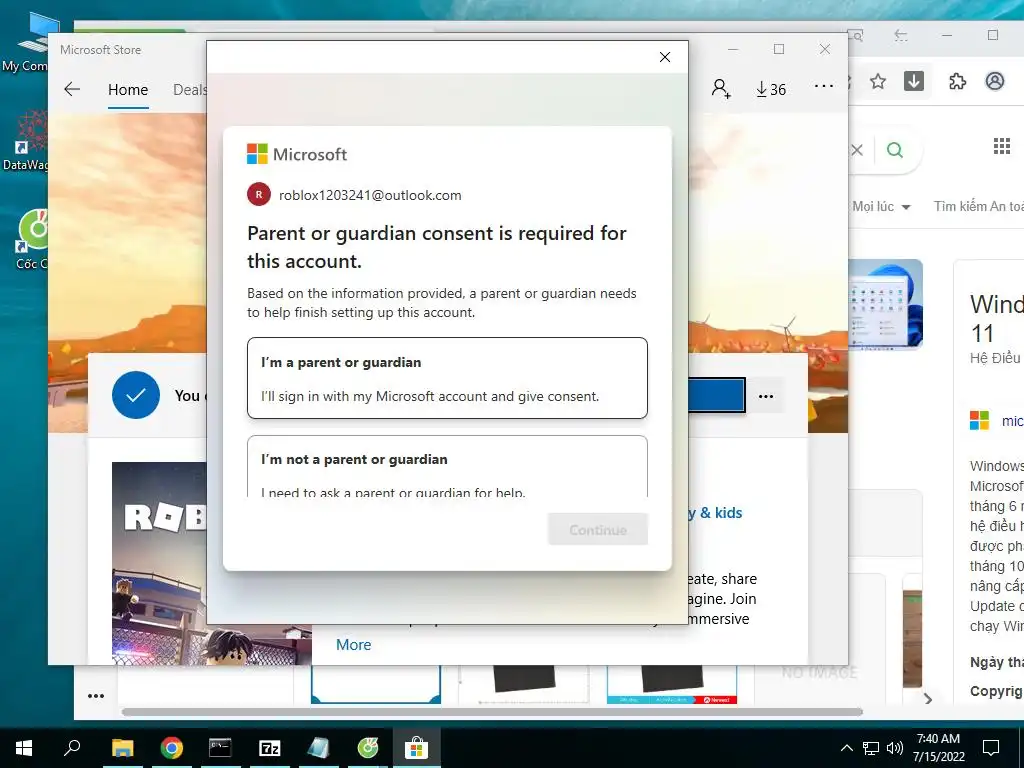The width and height of the screenshot is (1024, 768).
Task: Open the Roblox game thumbnail
Action: point(159,564)
